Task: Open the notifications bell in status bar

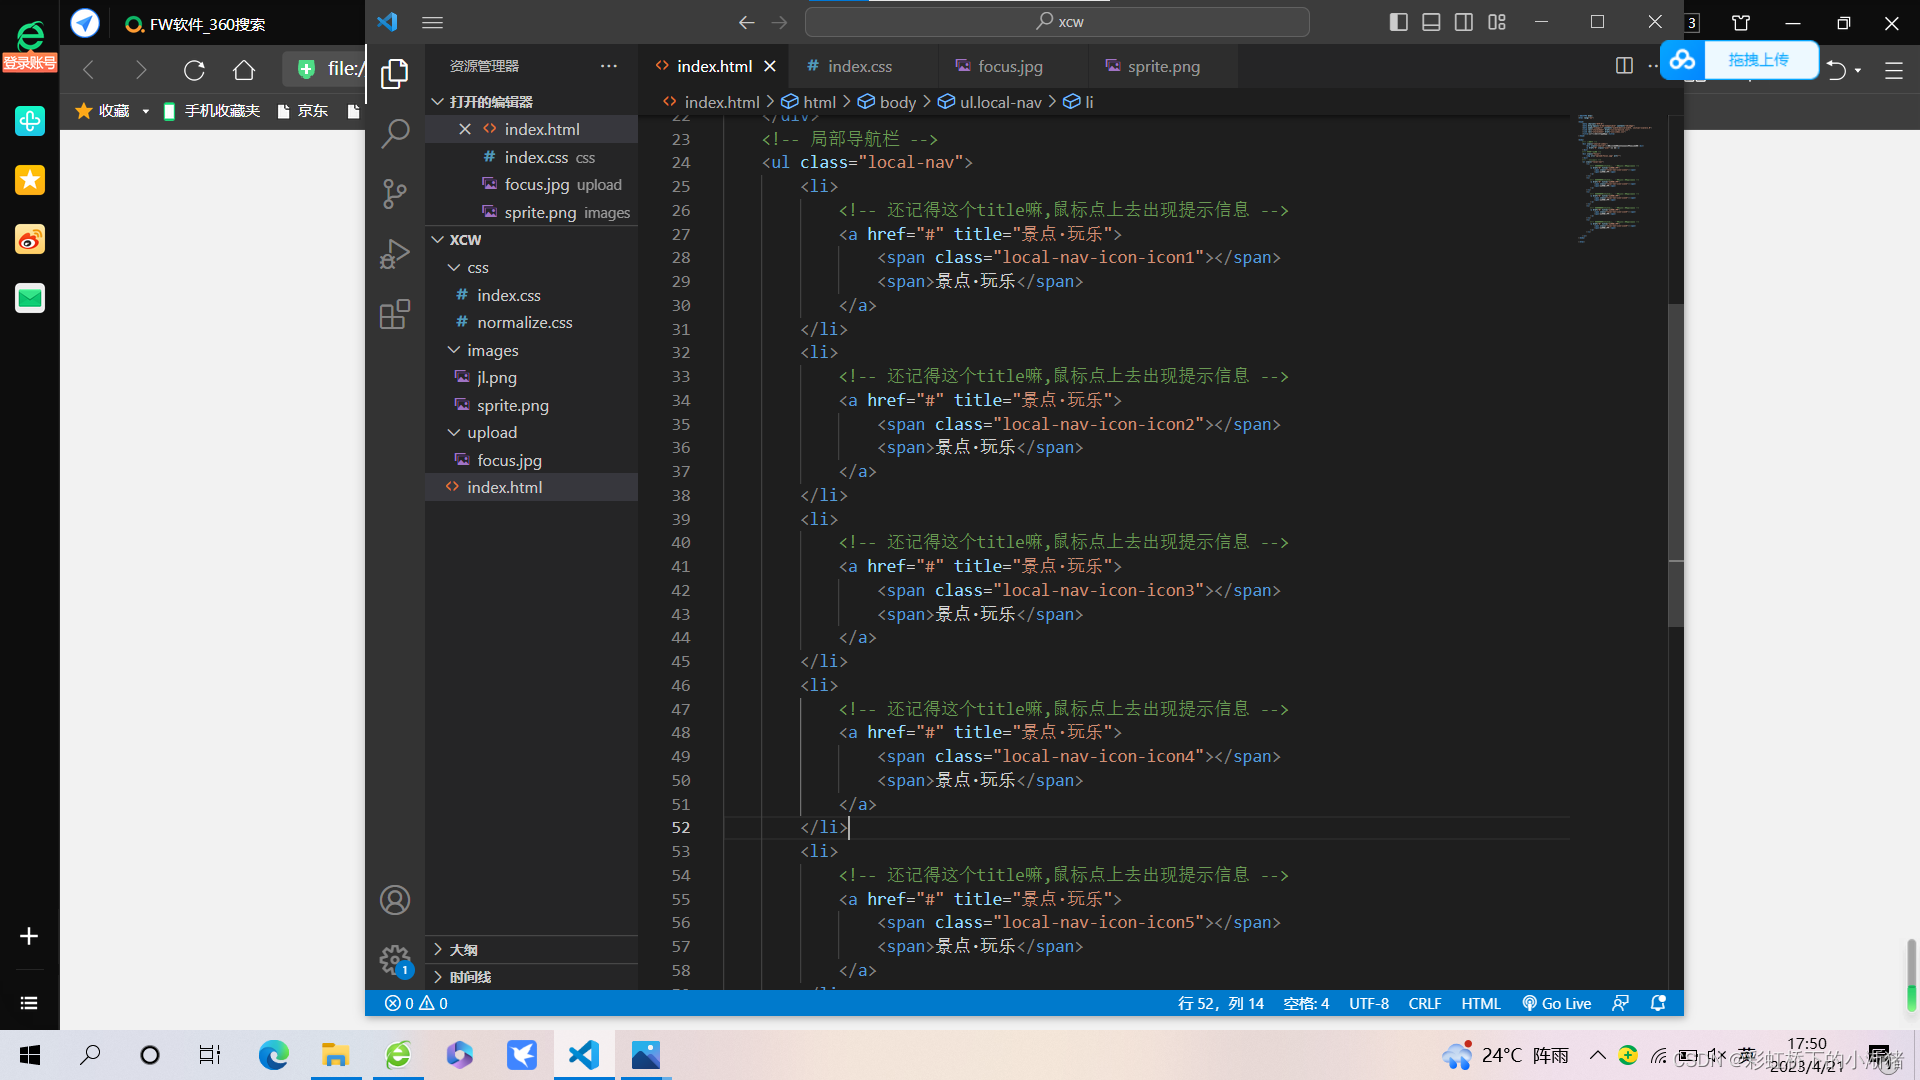Action: click(1658, 1004)
